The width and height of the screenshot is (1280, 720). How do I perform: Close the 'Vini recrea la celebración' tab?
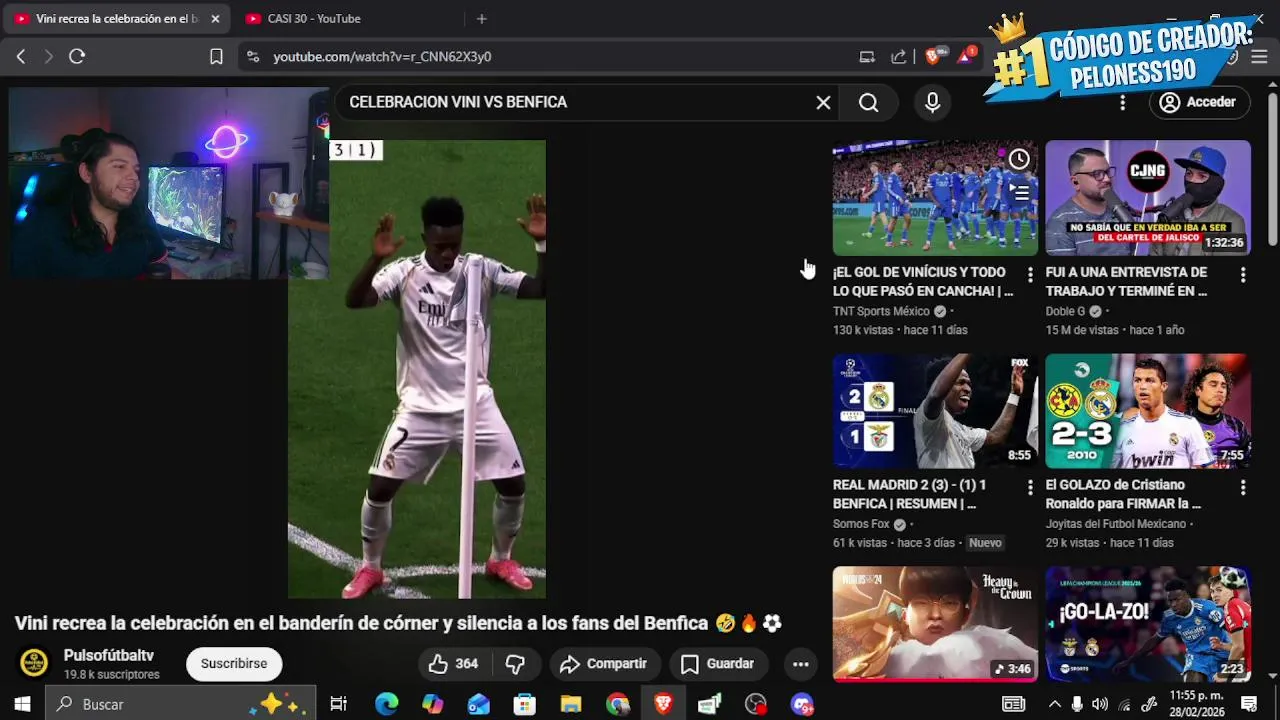click(215, 19)
